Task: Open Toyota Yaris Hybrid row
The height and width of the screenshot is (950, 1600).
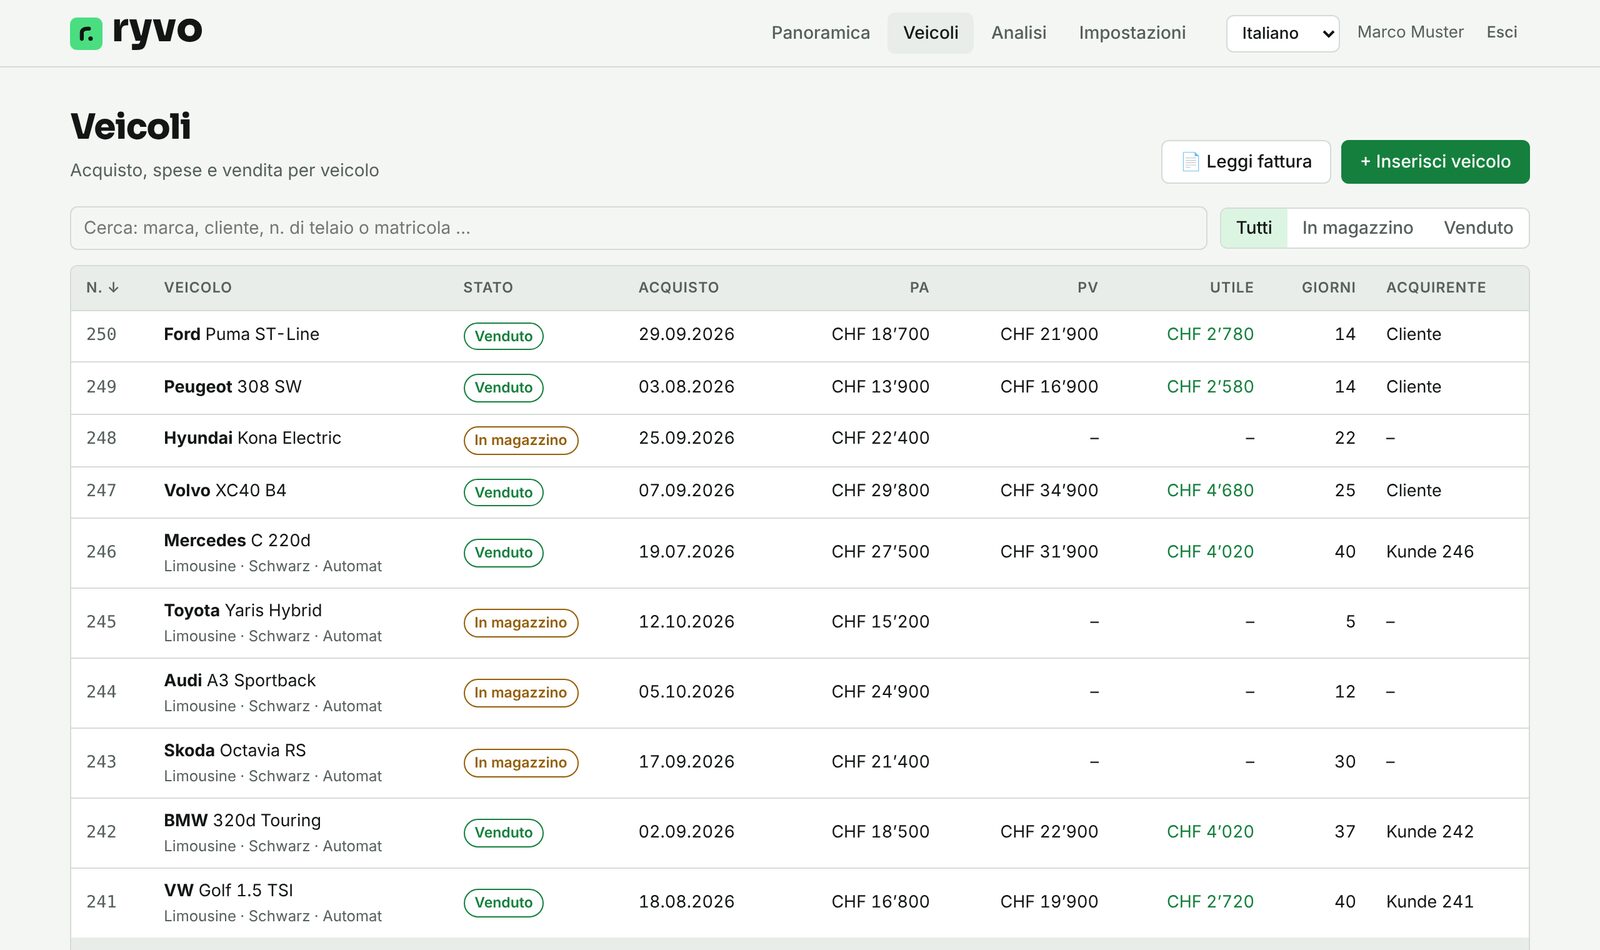Action: [800, 623]
